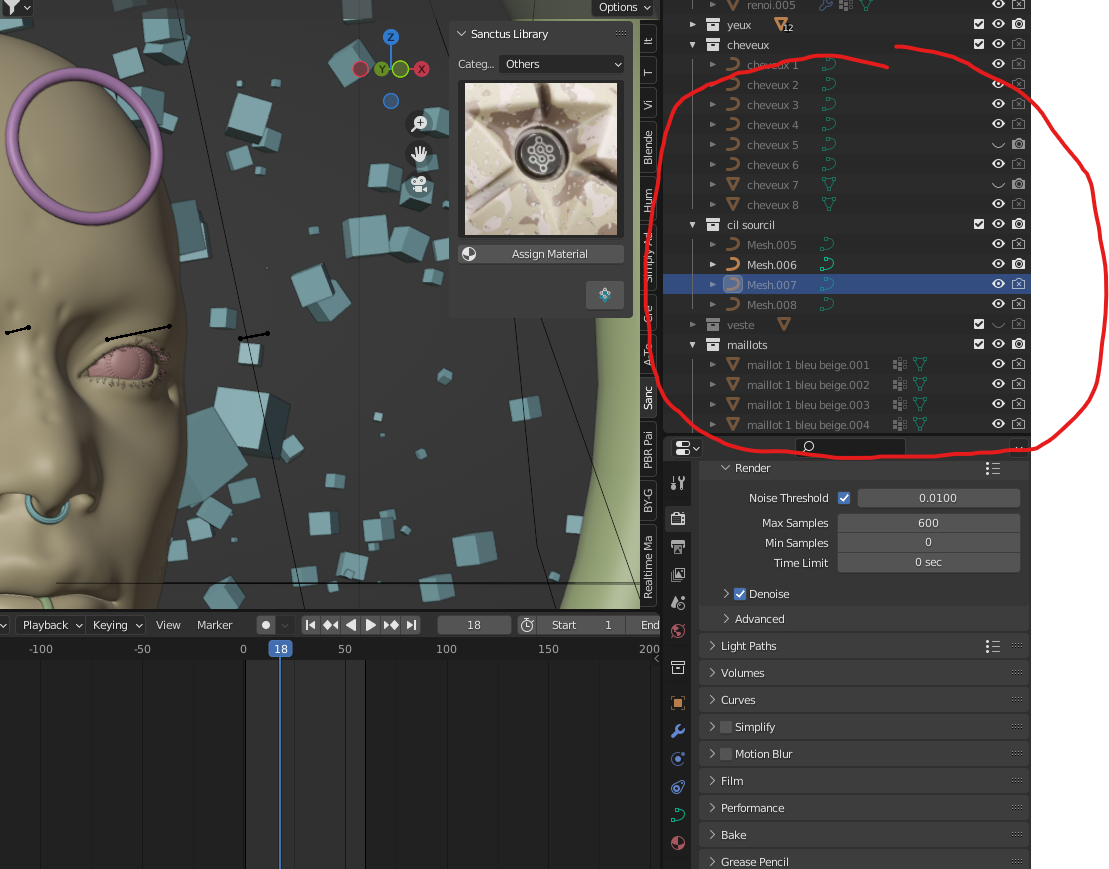Expand the Performance panel
1109x869 pixels.
[712, 807]
